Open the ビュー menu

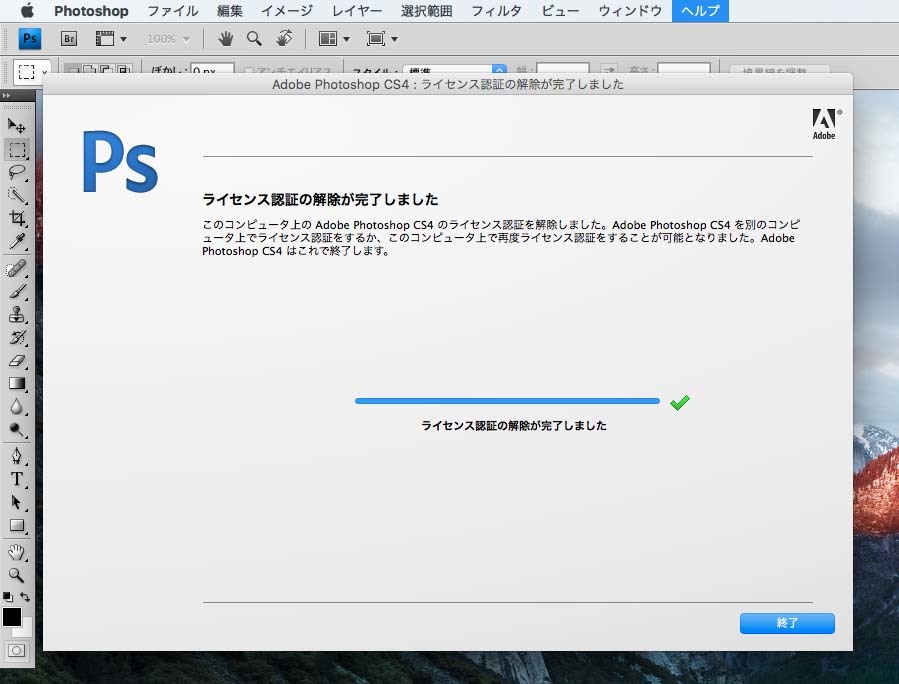(560, 10)
